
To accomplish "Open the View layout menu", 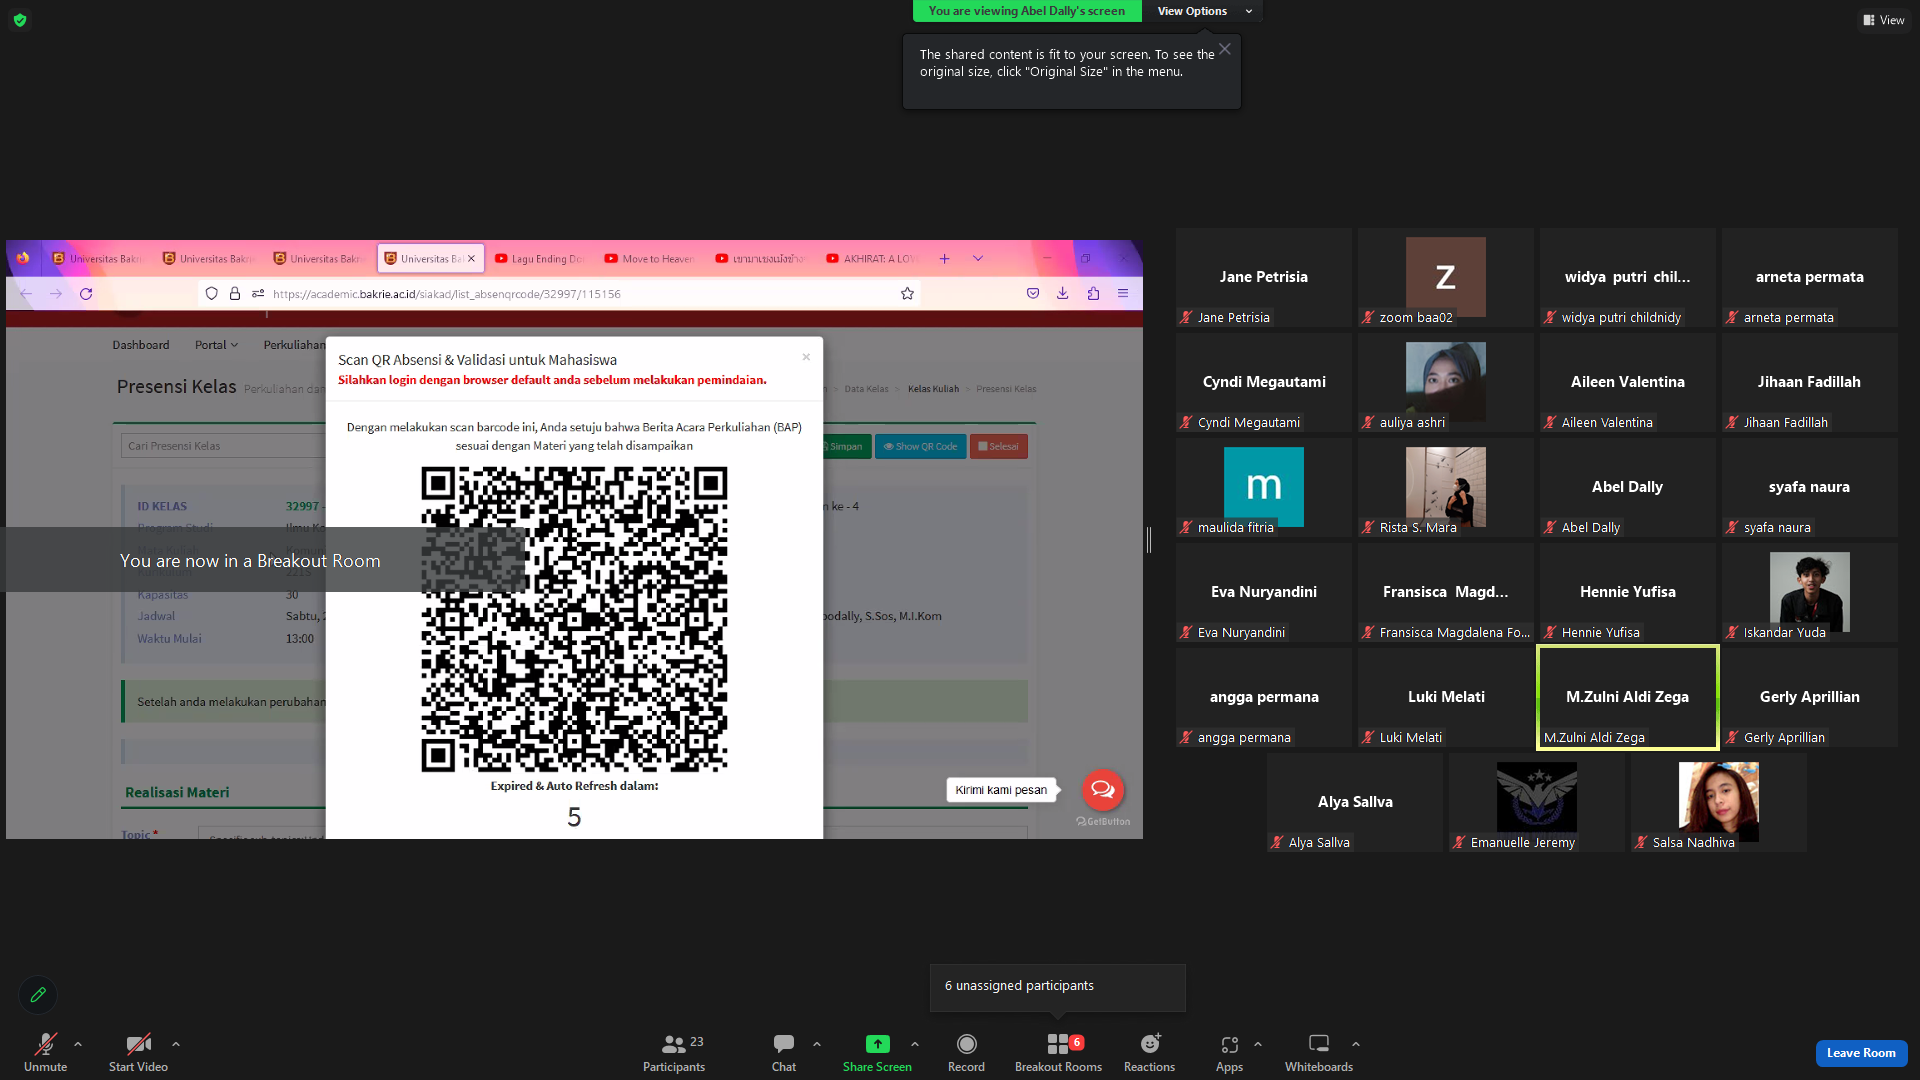I will tap(1883, 20).
